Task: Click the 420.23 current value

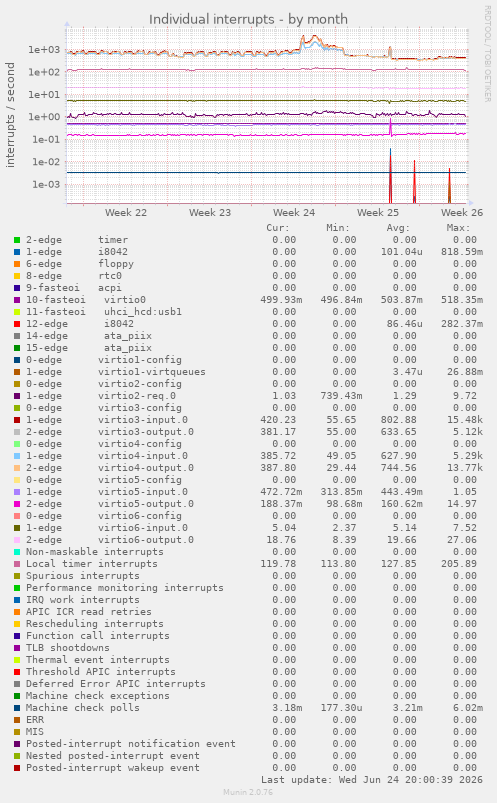Action: pos(278,420)
